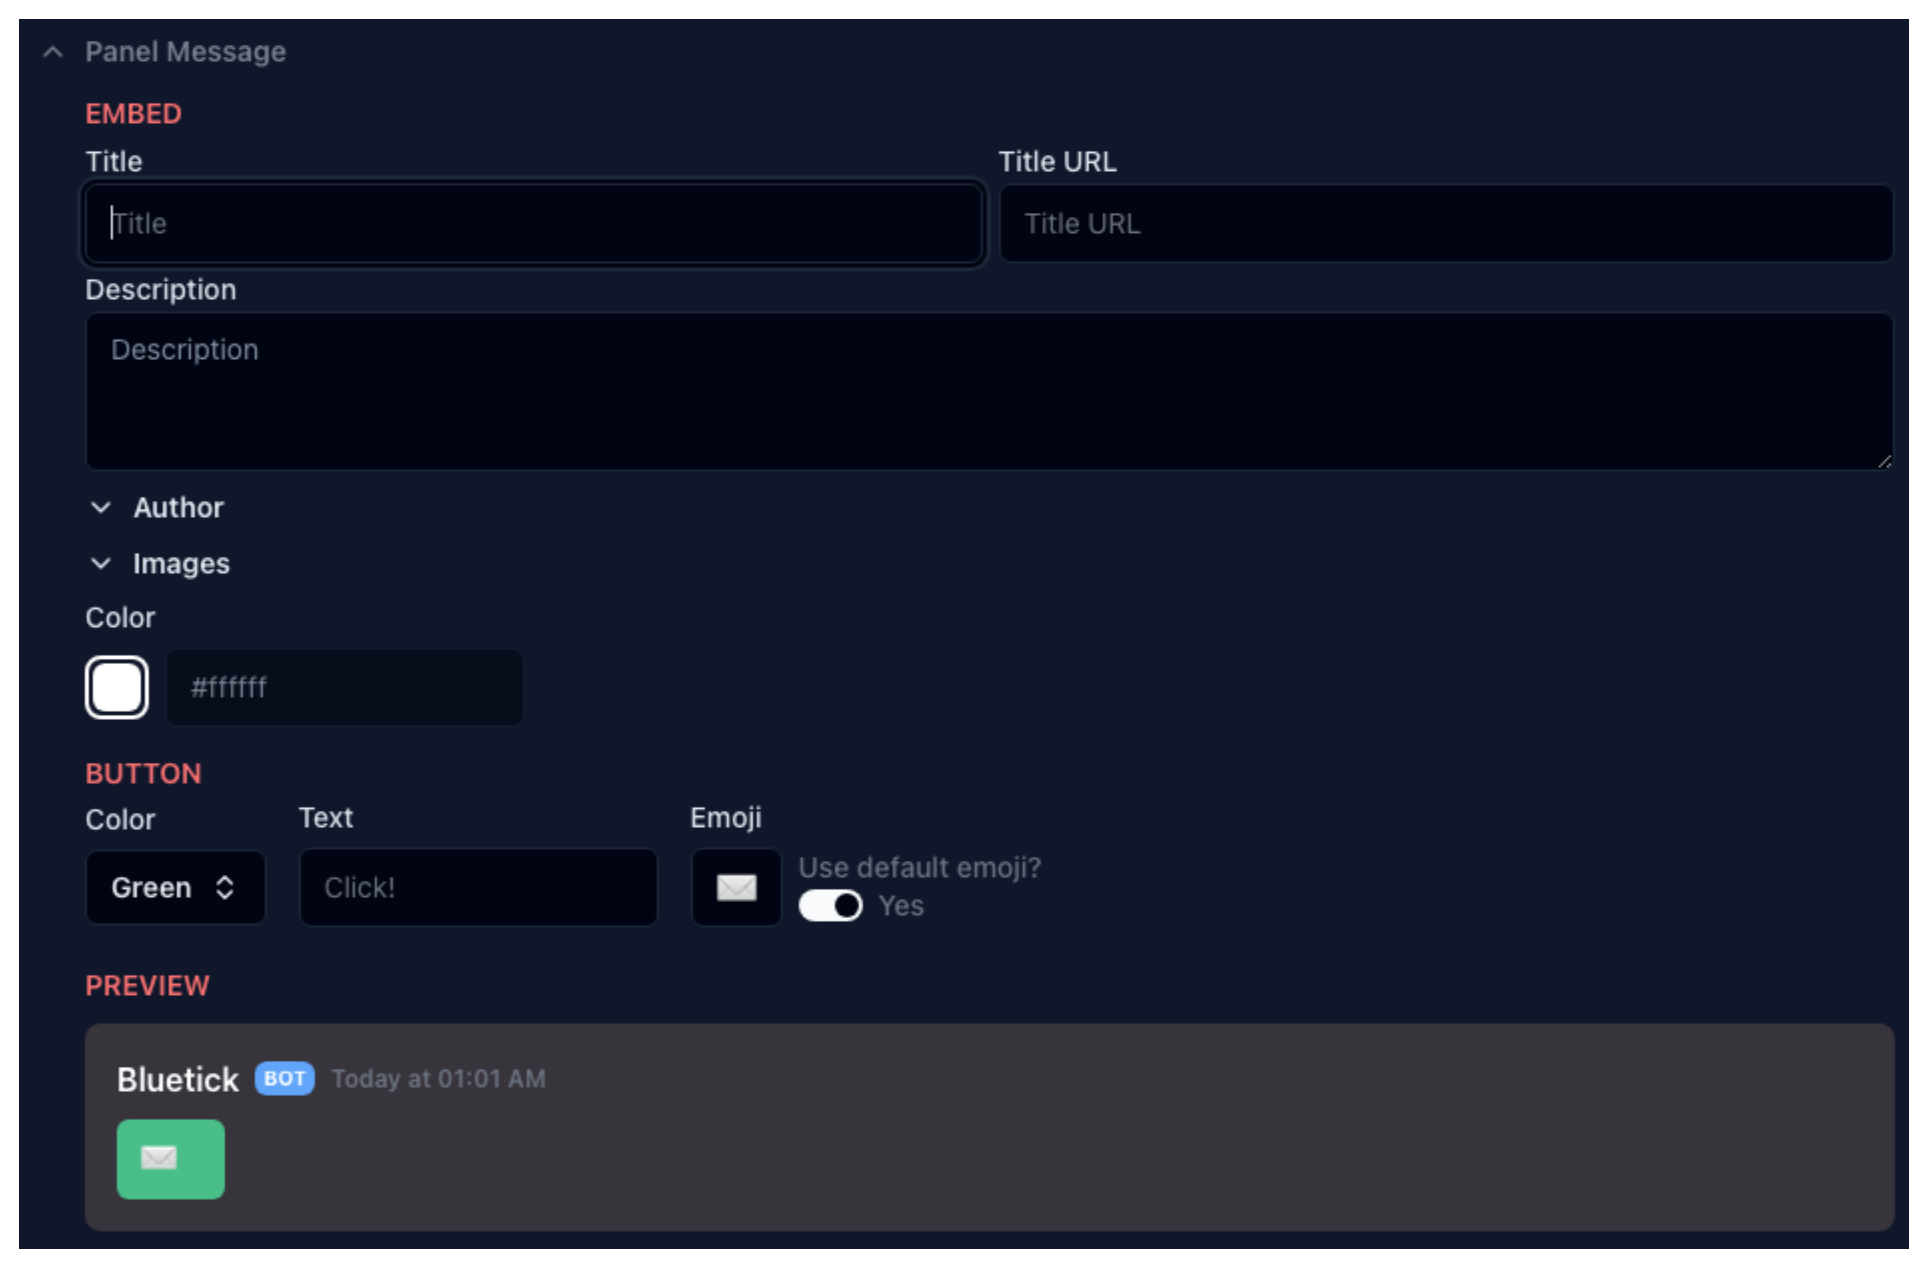Click the button Text field with Click! placeholder
Screen dimensions: 1930x1270
coord(478,887)
